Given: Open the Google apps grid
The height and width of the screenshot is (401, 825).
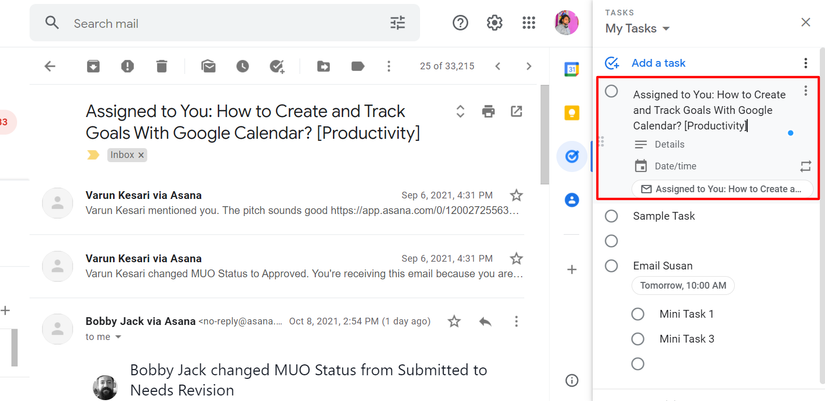Looking at the screenshot, I should tap(528, 23).
